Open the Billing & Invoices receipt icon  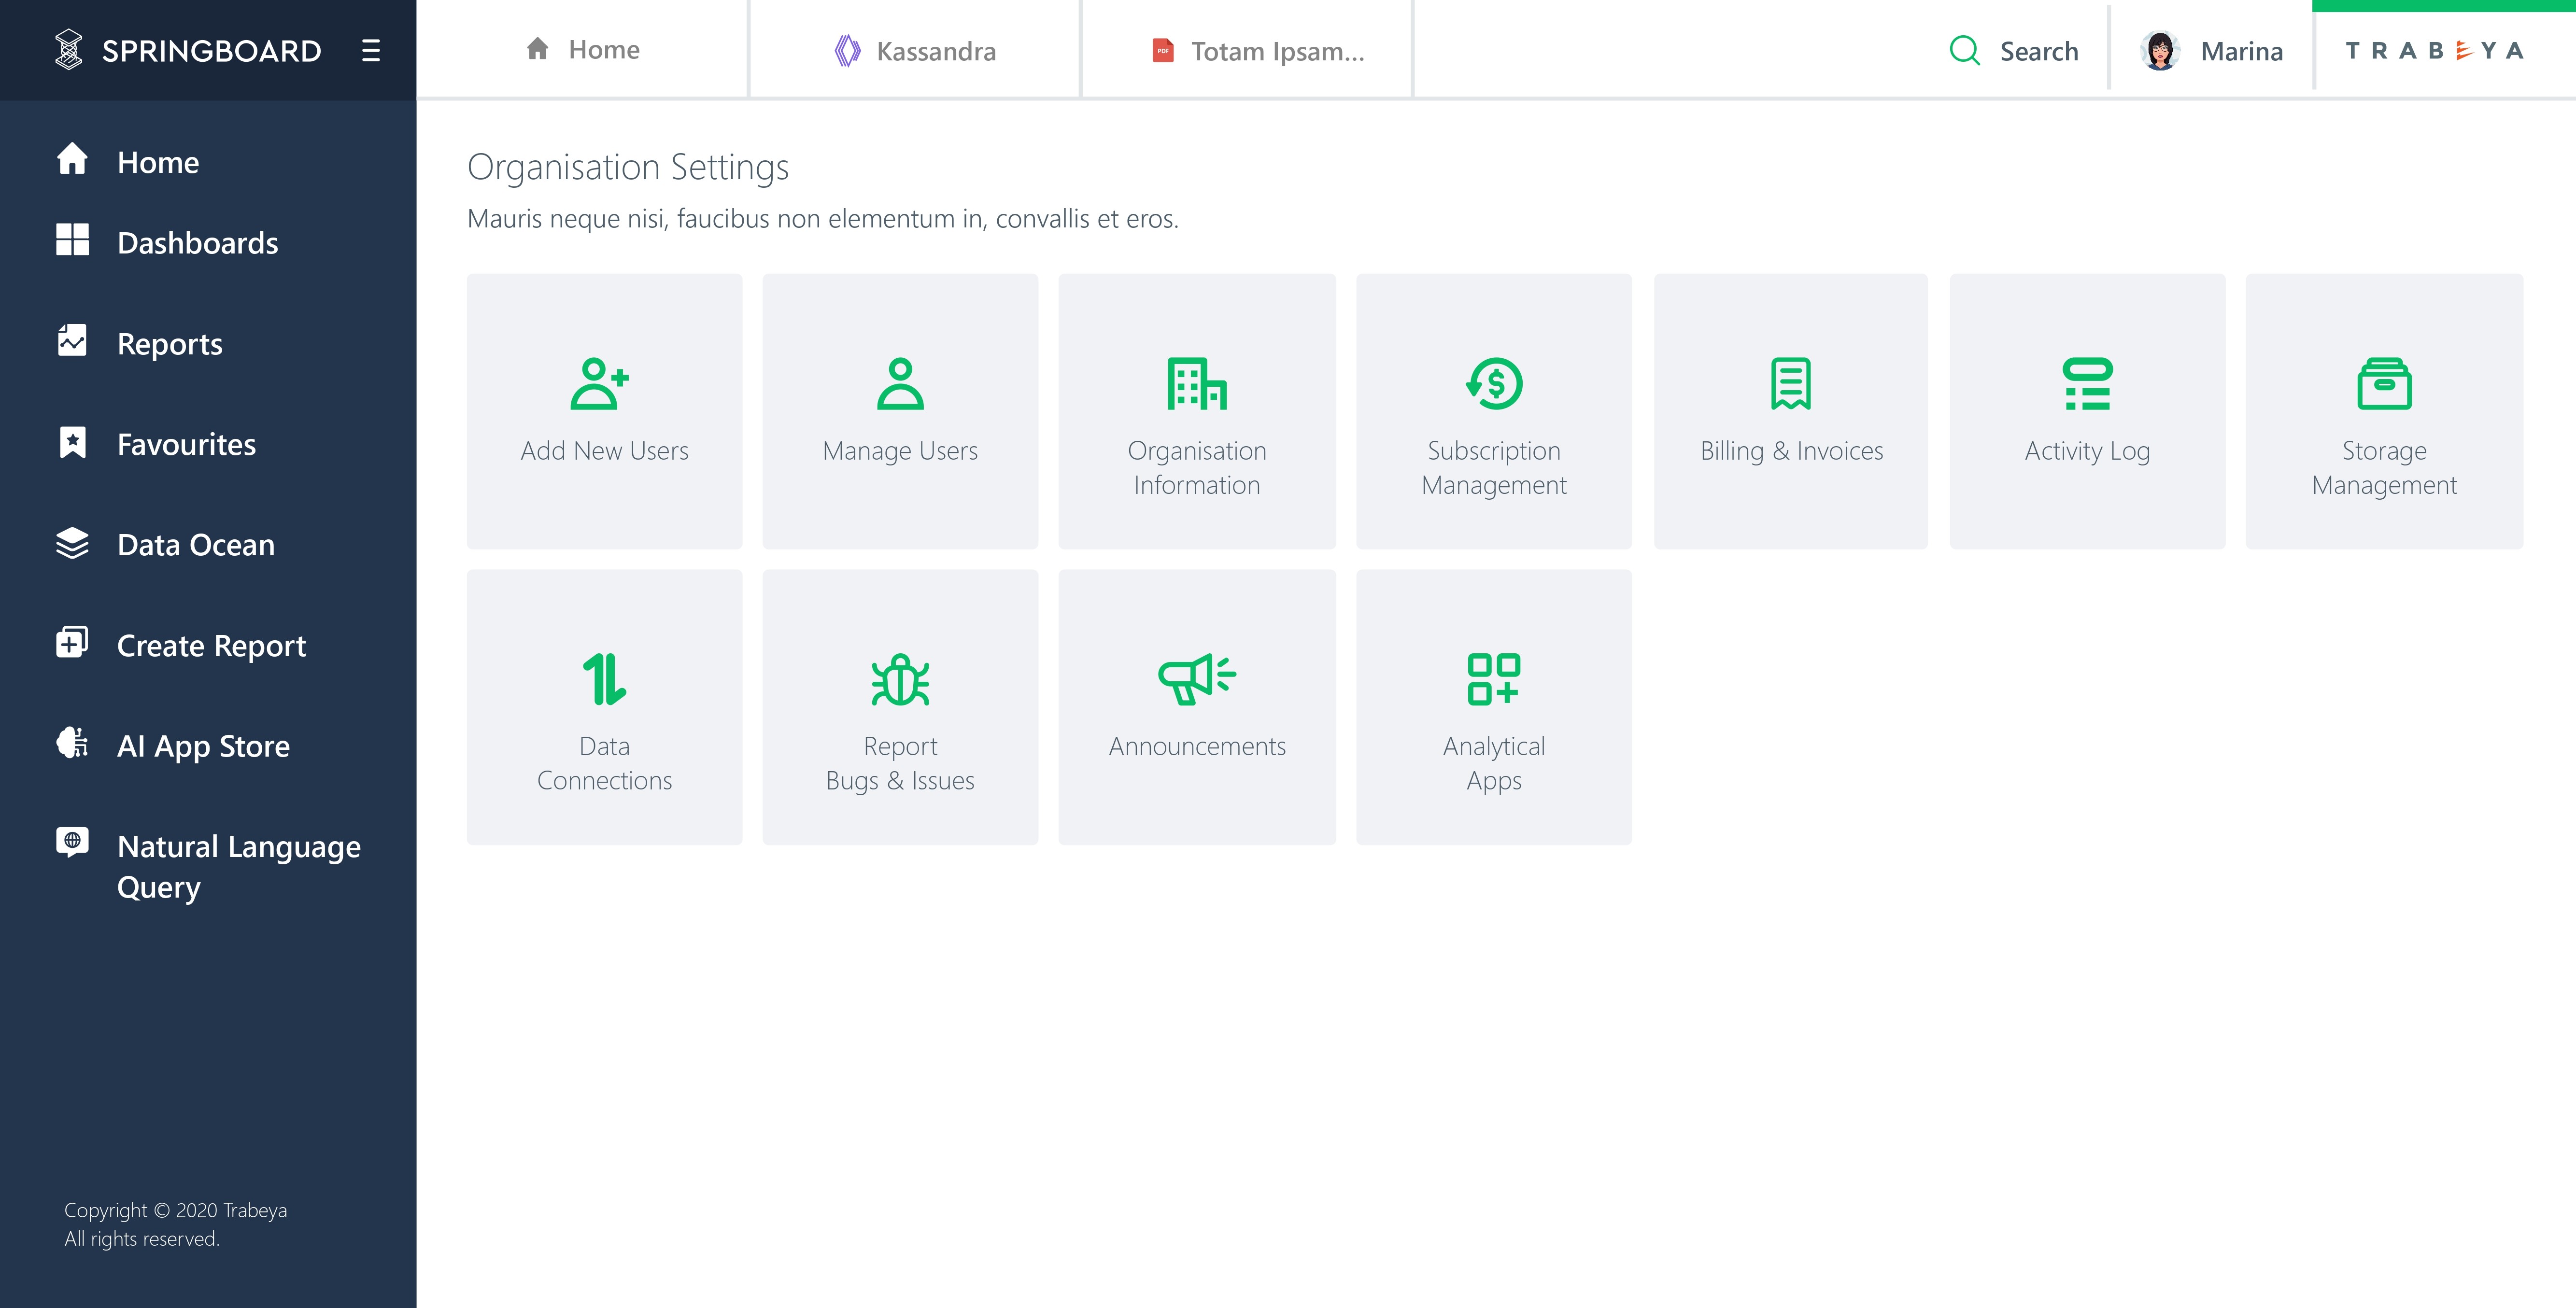pos(1791,384)
